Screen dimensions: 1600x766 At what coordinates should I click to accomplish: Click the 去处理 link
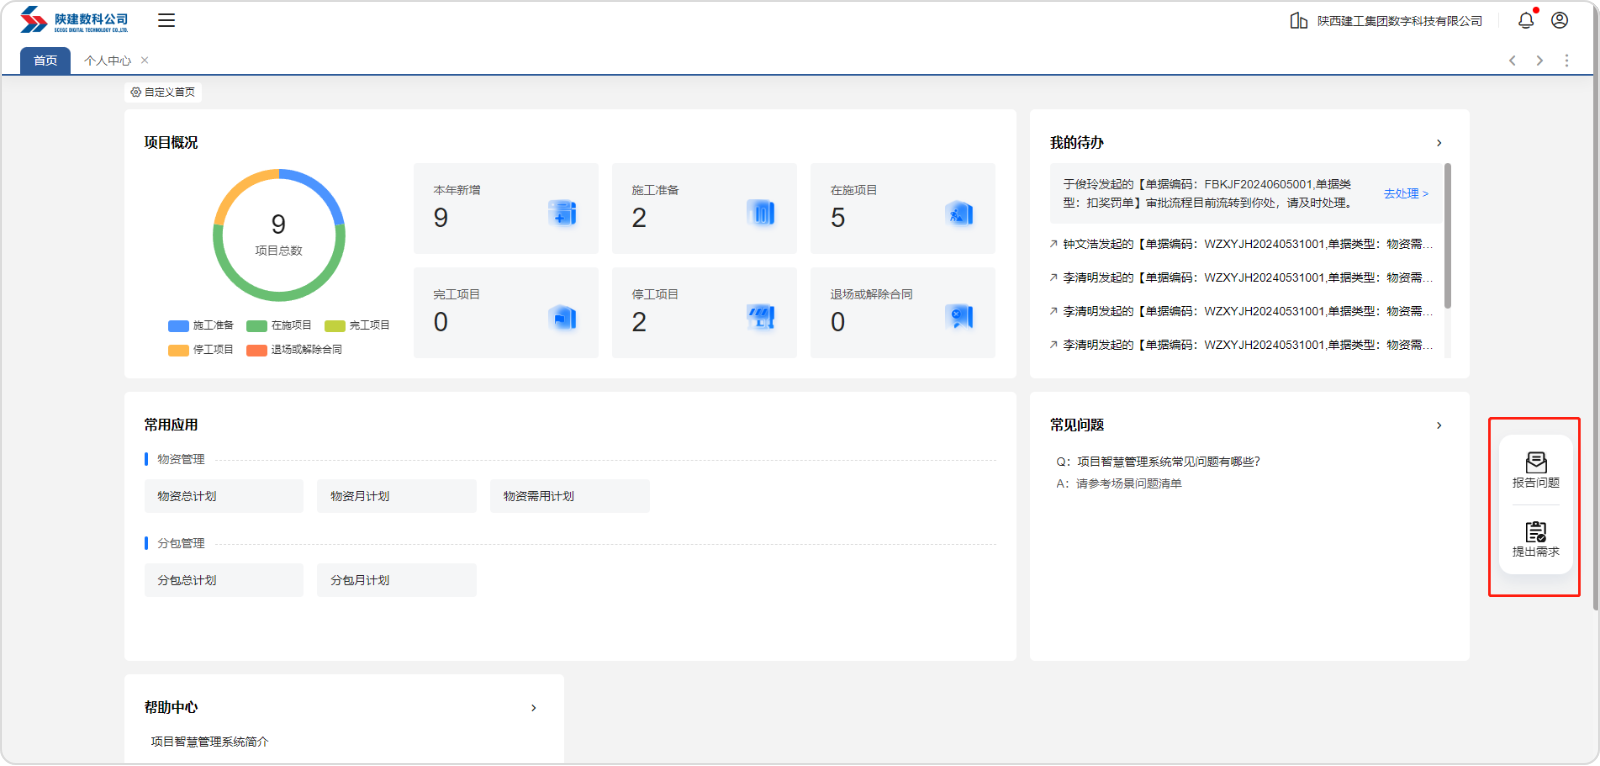tap(1405, 194)
